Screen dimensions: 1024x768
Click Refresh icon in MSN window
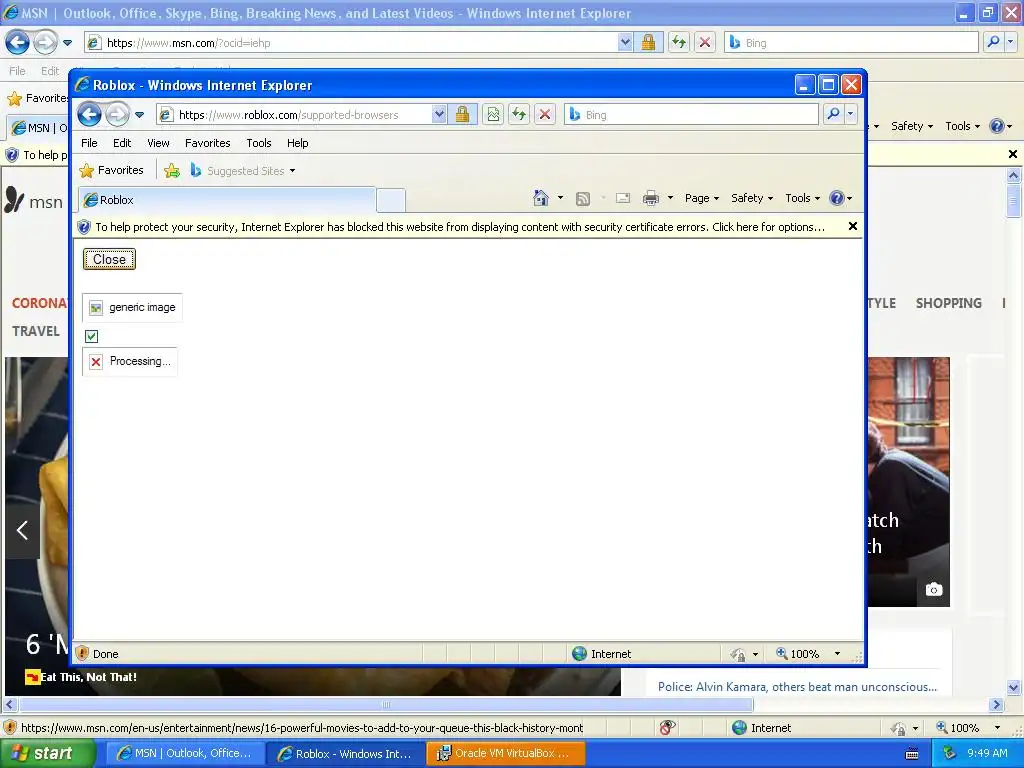[679, 43]
